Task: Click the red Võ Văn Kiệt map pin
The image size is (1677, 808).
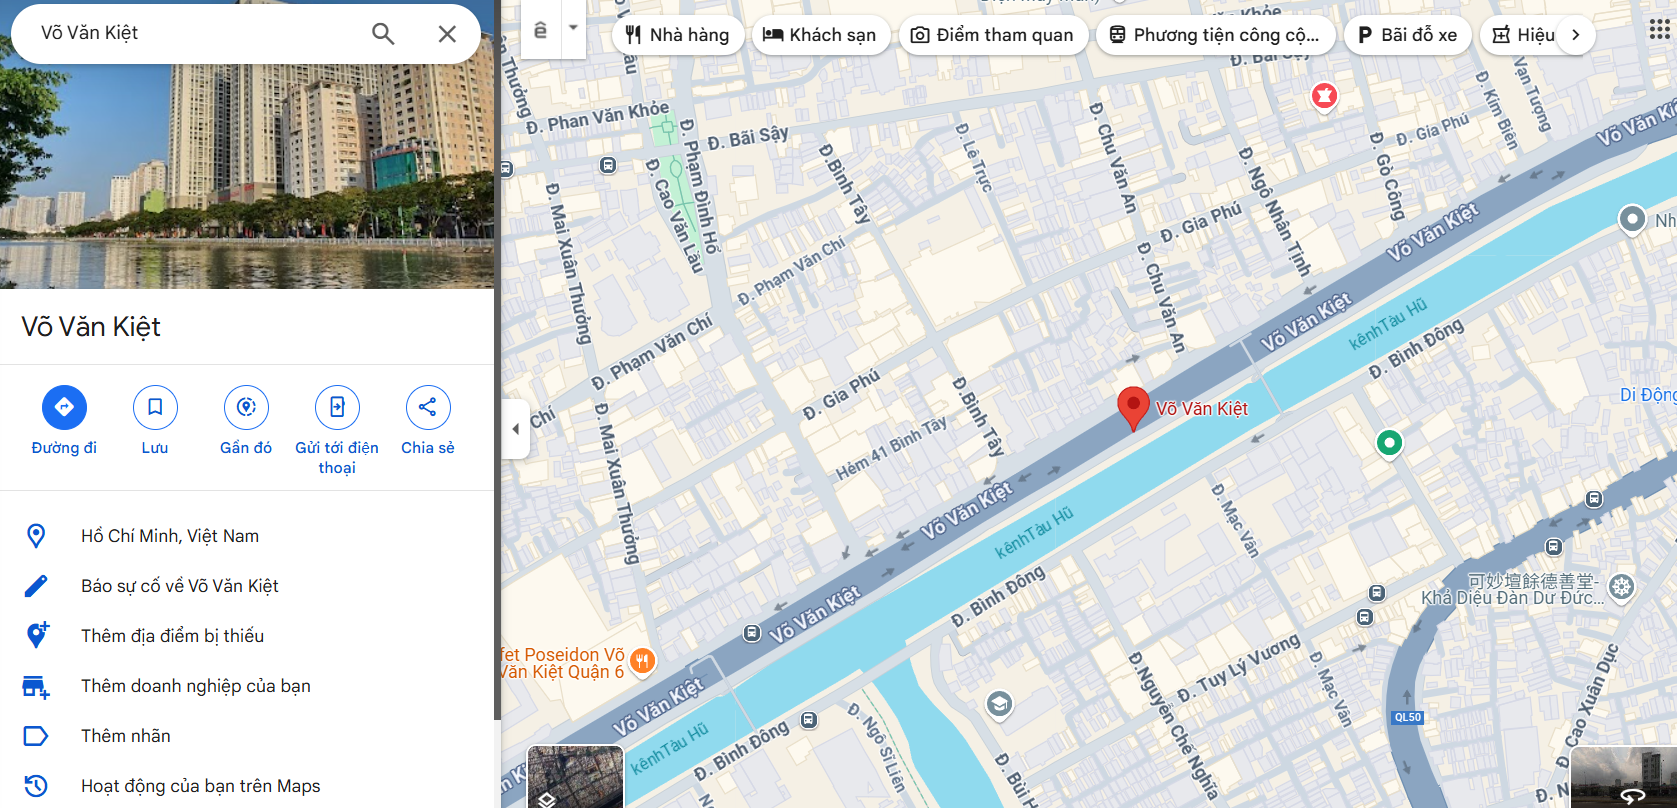Action: point(1133,408)
